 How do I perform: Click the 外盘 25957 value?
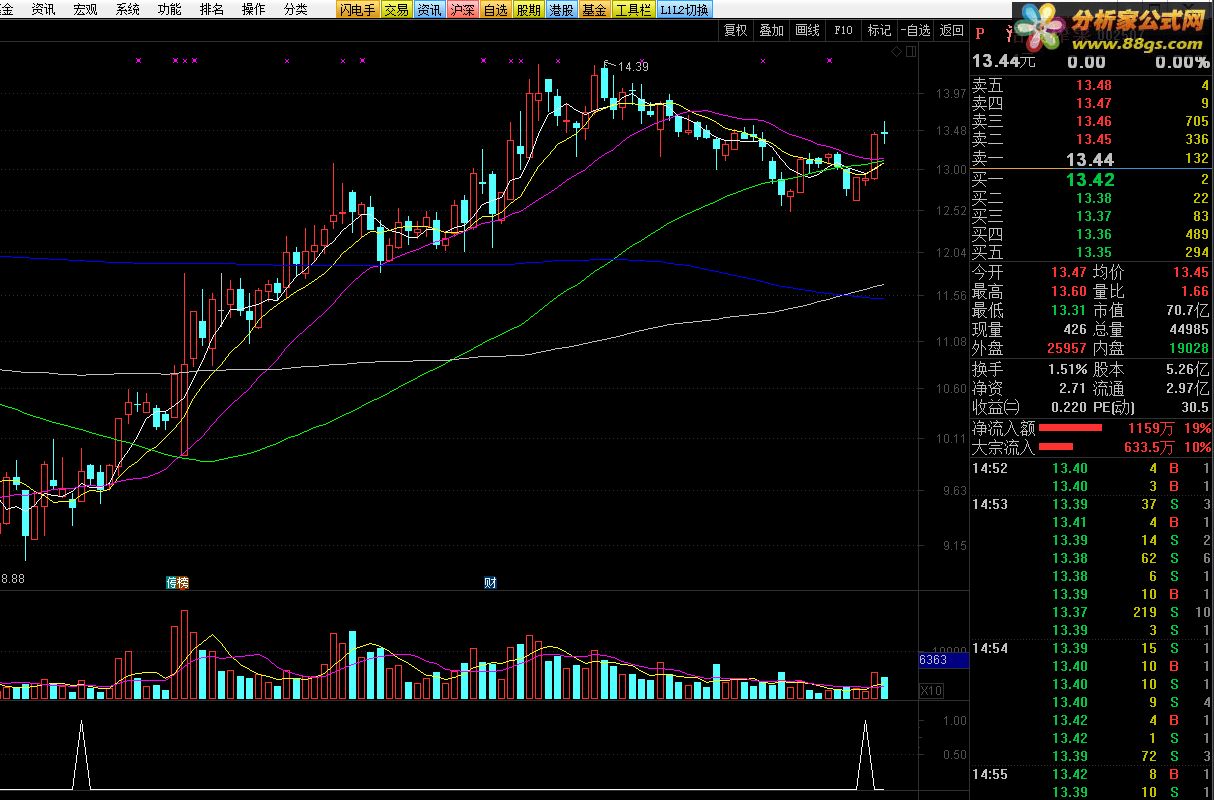(x=1065, y=349)
